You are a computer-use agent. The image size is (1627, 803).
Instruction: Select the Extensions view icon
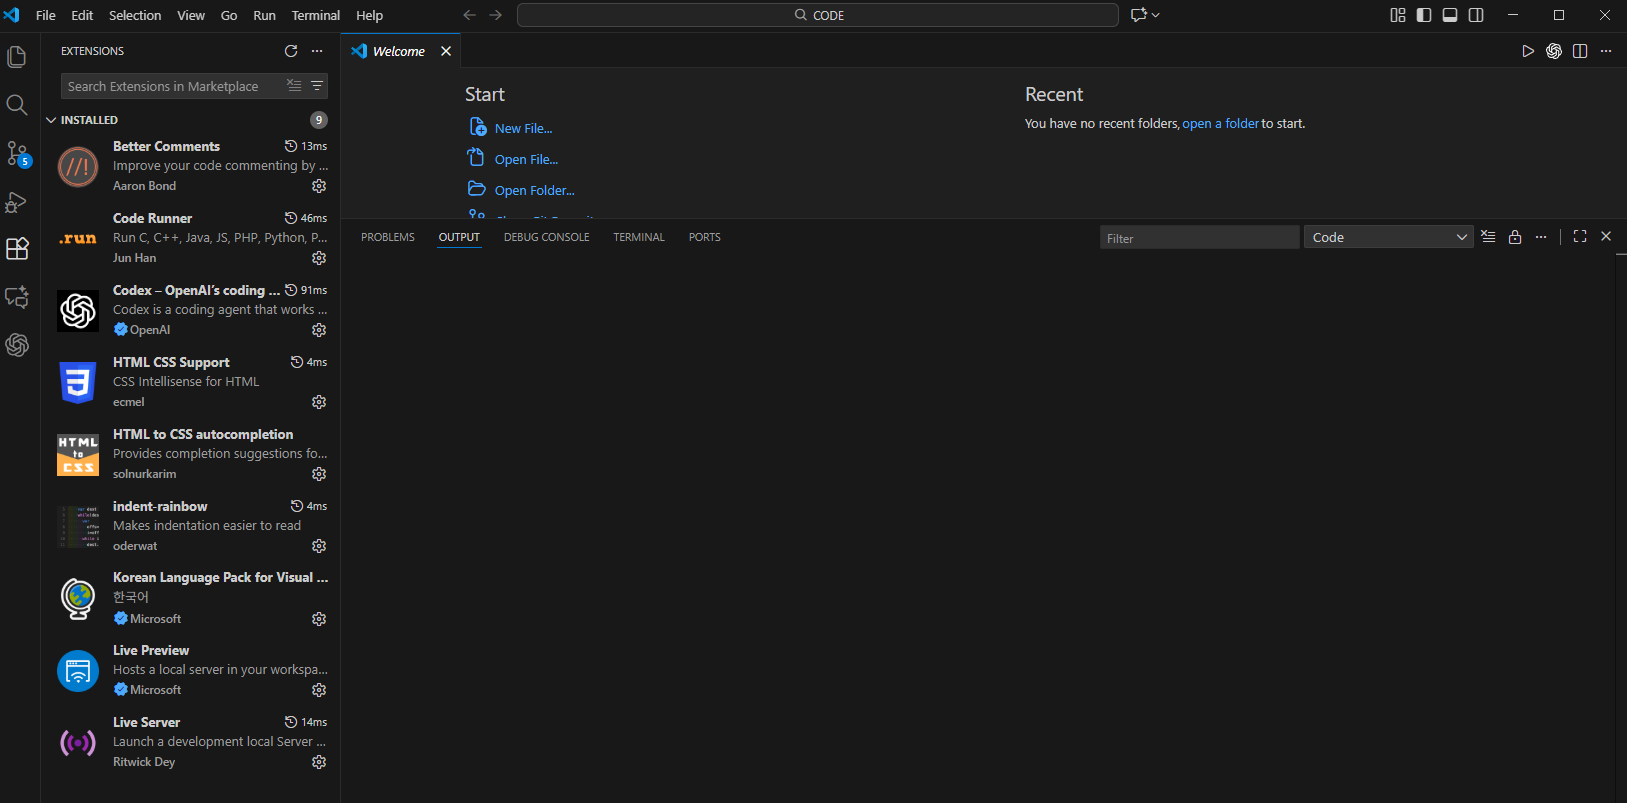pyautogui.click(x=17, y=249)
